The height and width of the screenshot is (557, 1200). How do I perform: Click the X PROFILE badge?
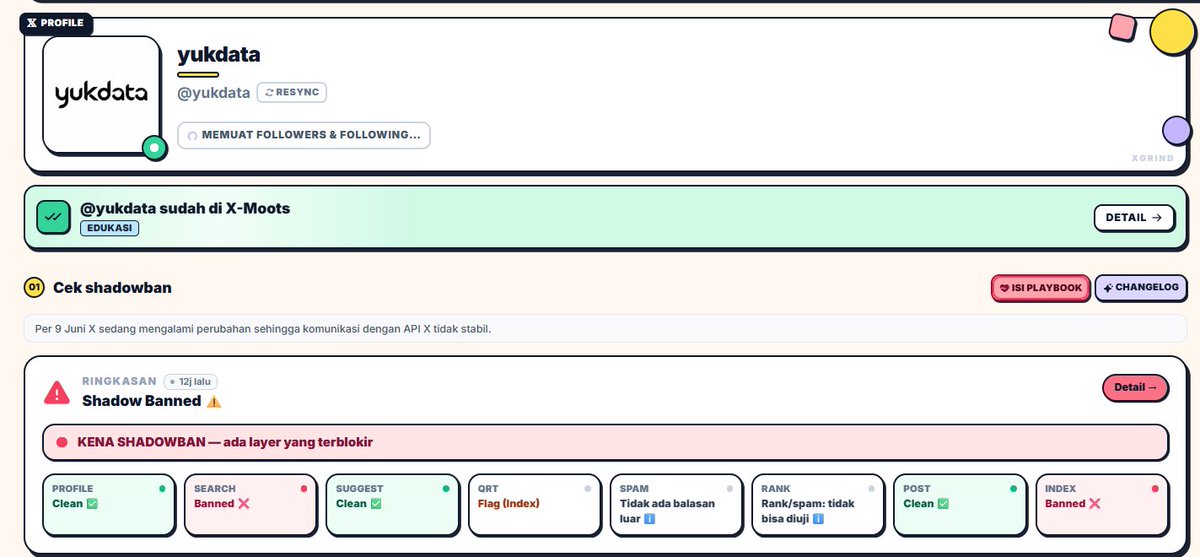pyautogui.click(x=55, y=22)
